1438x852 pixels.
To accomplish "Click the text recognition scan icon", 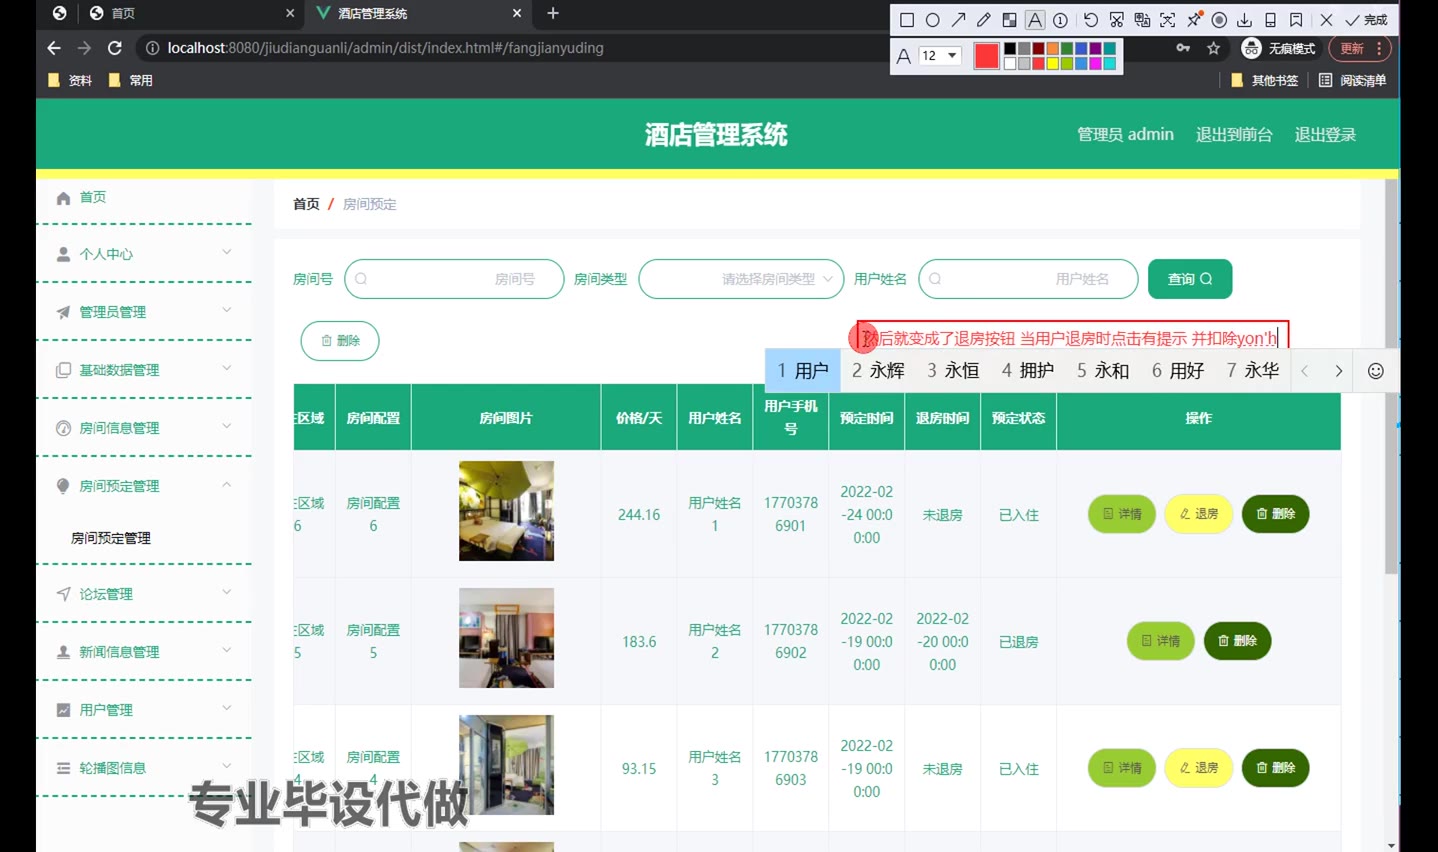I will click(1168, 20).
